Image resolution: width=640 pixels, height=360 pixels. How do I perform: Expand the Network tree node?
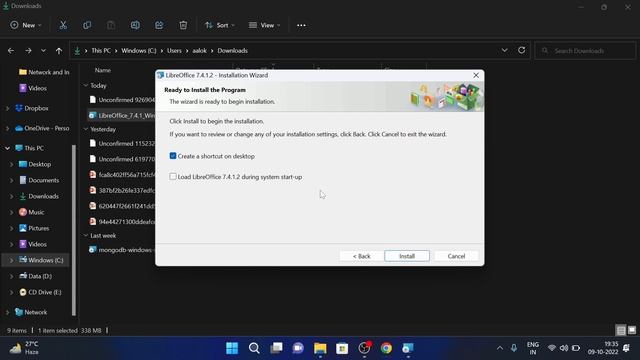(7, 312)
